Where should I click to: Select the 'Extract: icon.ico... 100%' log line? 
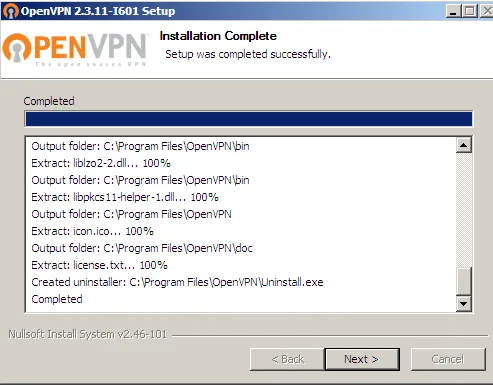click(92, 231)
